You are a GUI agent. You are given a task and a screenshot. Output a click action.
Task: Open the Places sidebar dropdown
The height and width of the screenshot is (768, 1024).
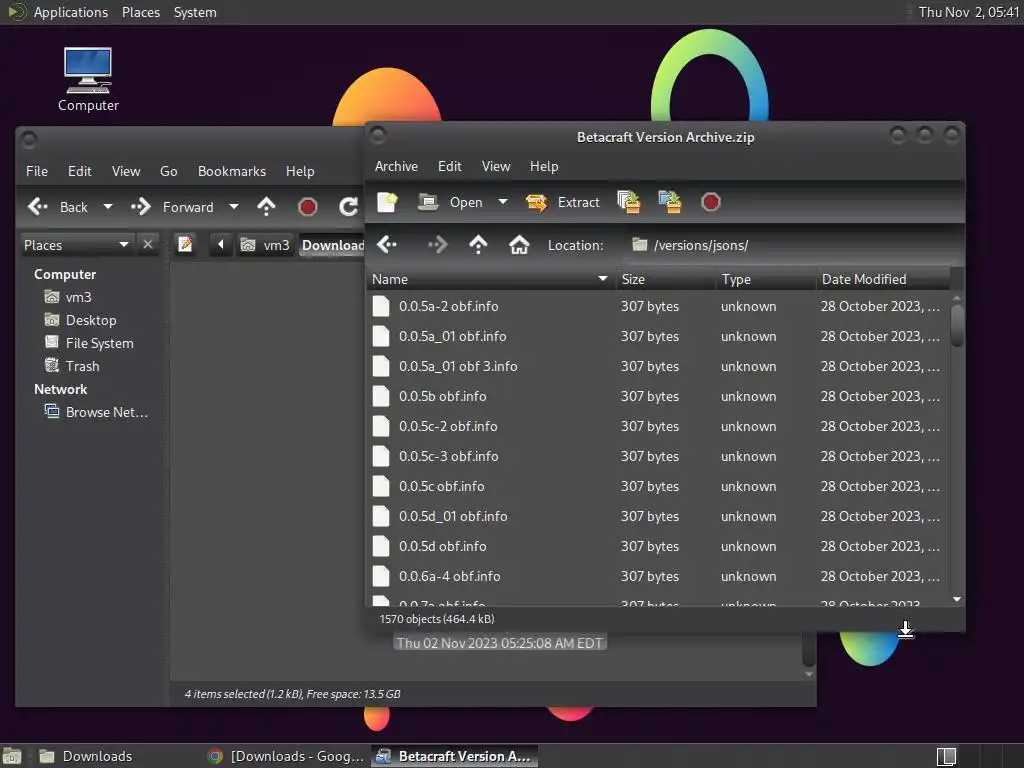(x=76, y=245)
